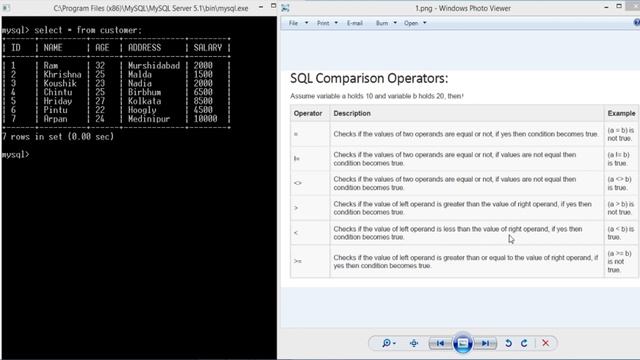Click the Operator column header in image
This screenshot has height=360, width=640.
[x=308, y=113]
